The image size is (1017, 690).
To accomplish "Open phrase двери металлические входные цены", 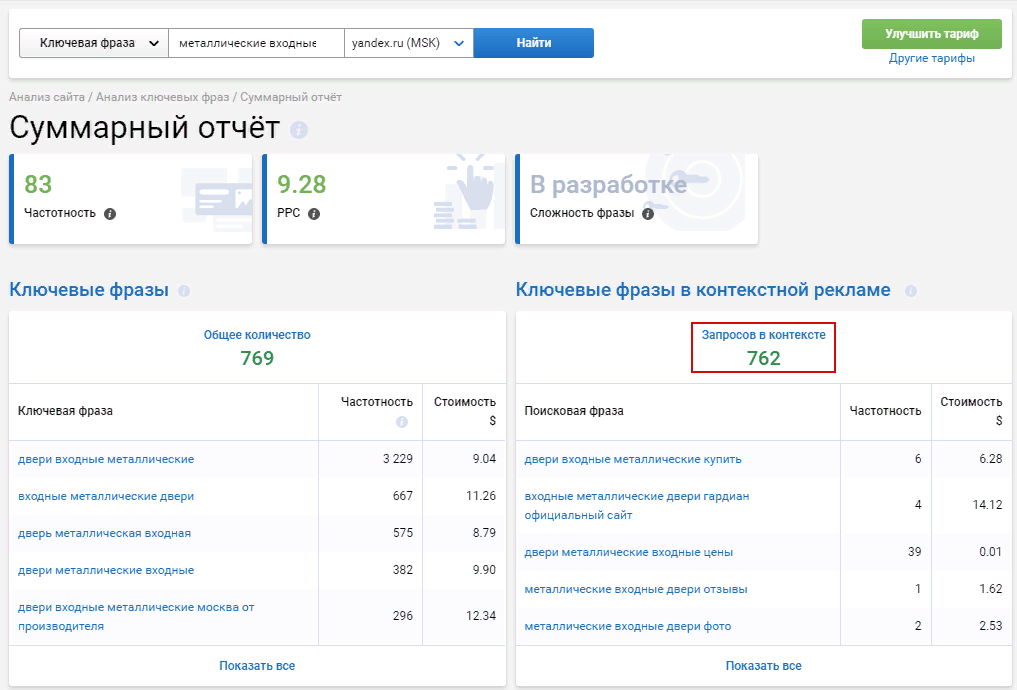I will [x=628, y=553].
